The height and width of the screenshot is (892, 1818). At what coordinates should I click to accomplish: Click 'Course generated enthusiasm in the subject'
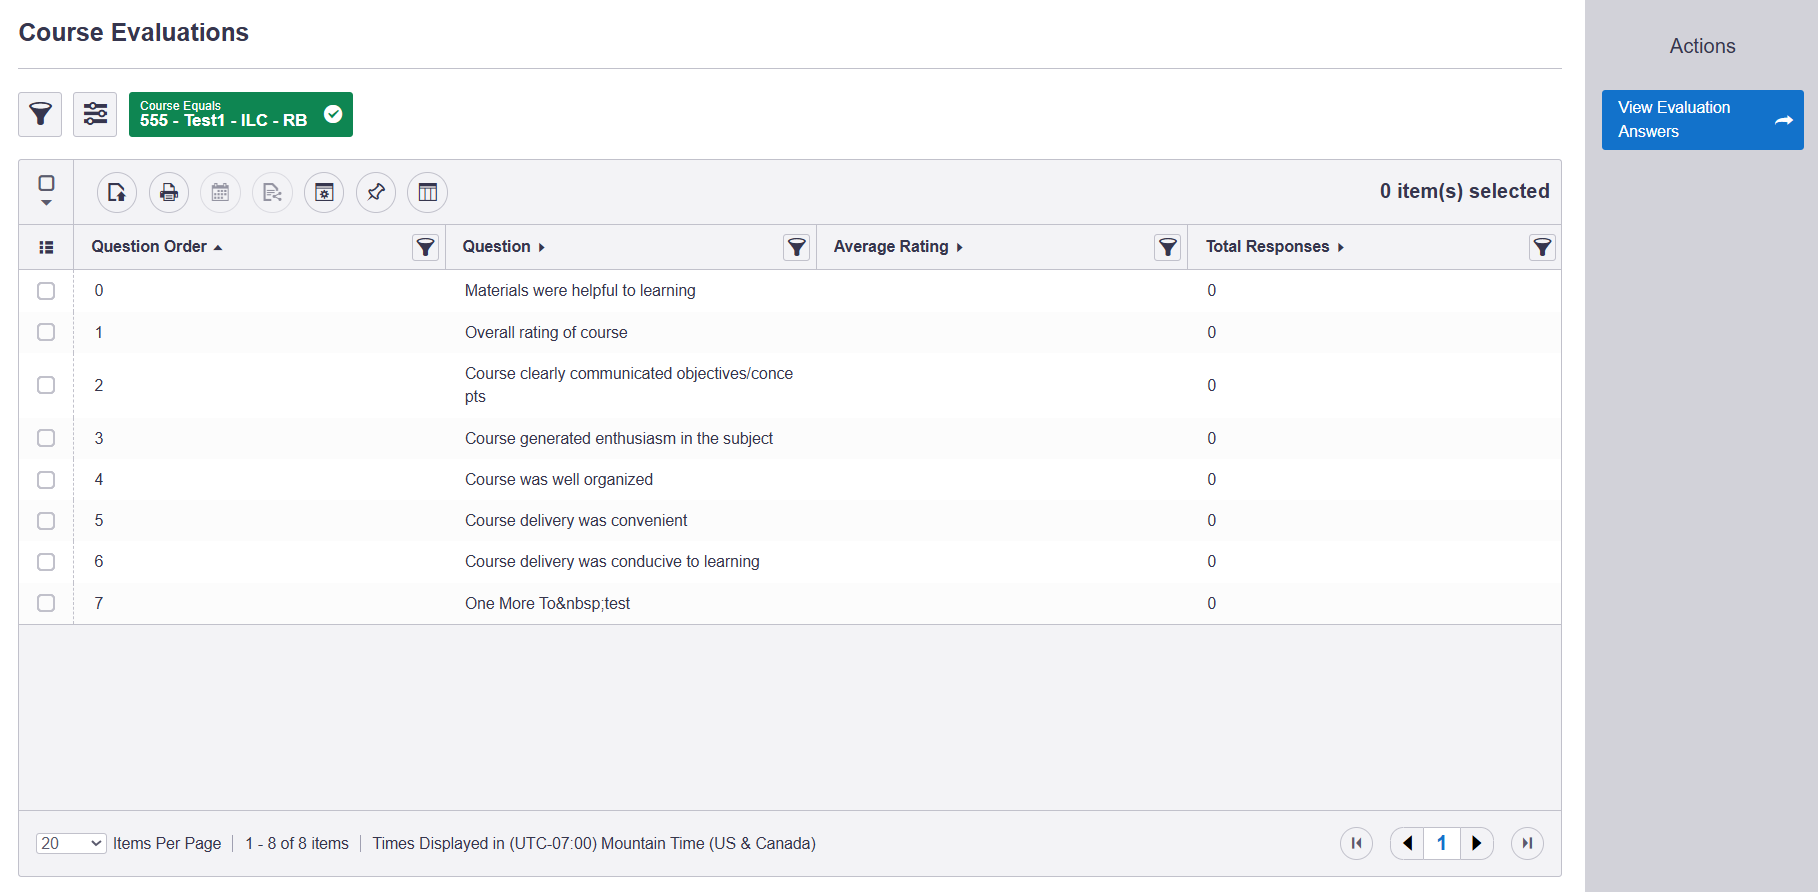(x=619, y=438)
